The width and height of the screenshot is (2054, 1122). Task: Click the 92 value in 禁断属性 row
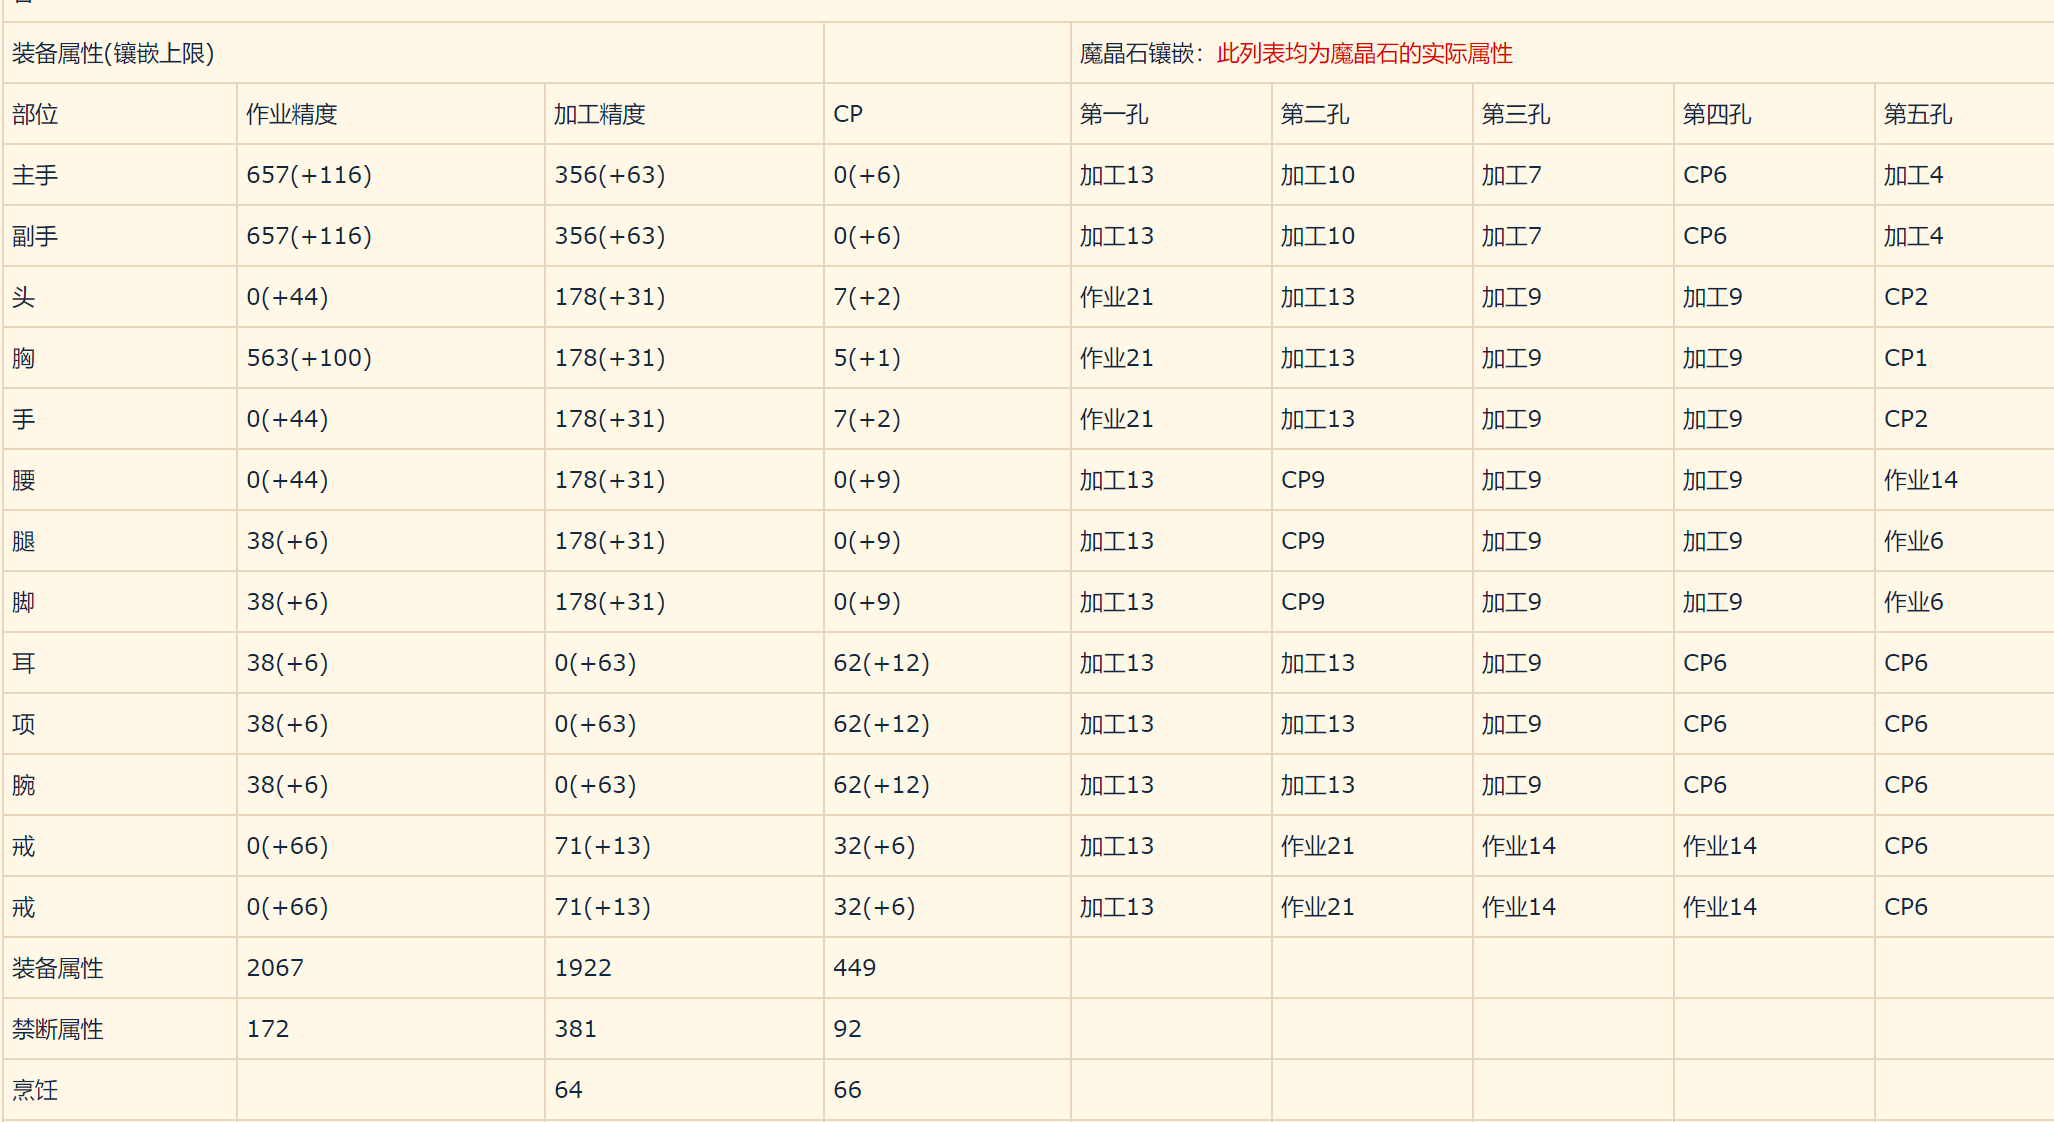pyautogui.click(x=848, y=1029)
